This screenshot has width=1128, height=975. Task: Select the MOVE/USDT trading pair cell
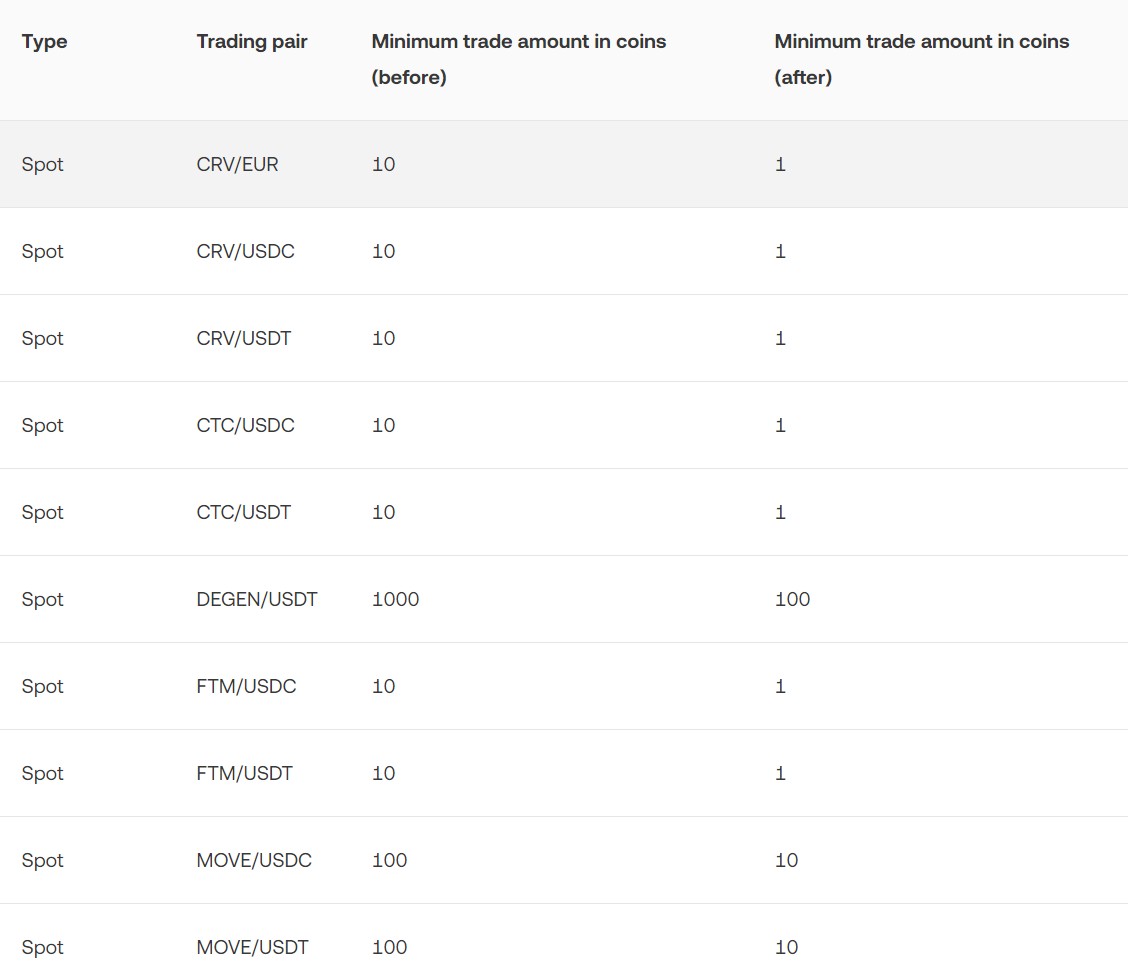pos(253,948)
